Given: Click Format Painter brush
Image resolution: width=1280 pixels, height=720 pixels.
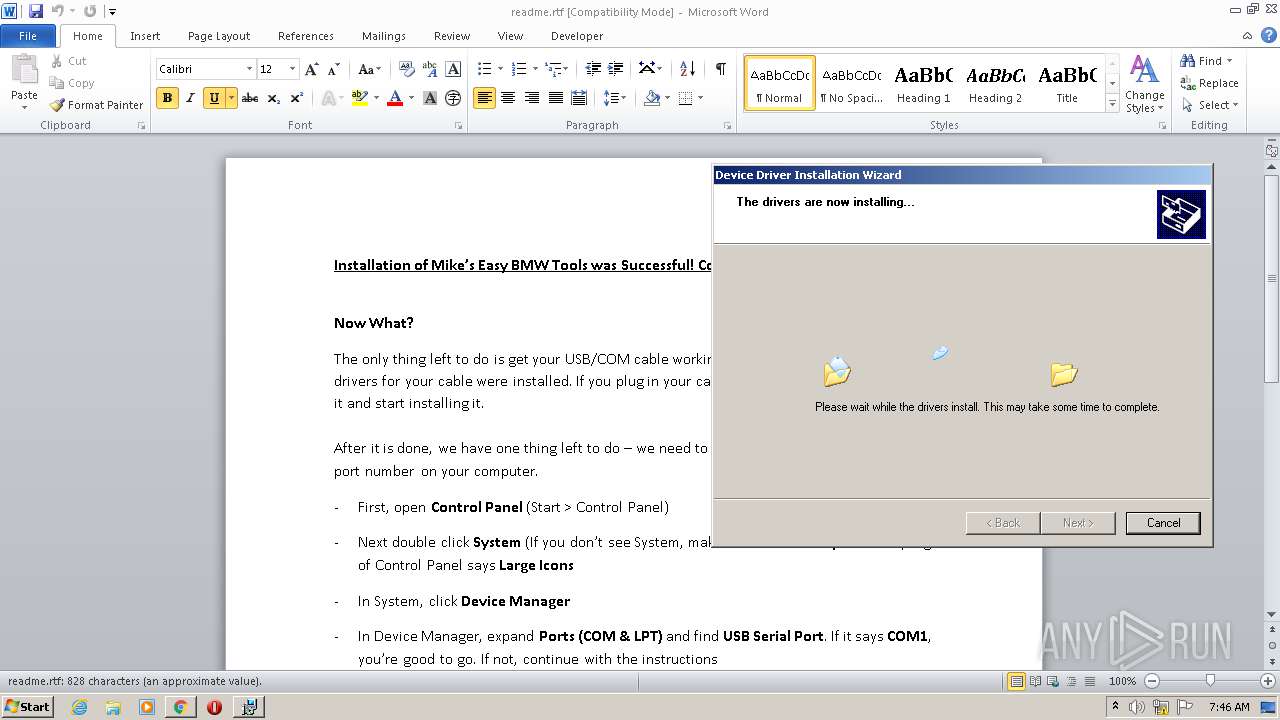Looking at the screenshot, I should click(x=97, y=105).
